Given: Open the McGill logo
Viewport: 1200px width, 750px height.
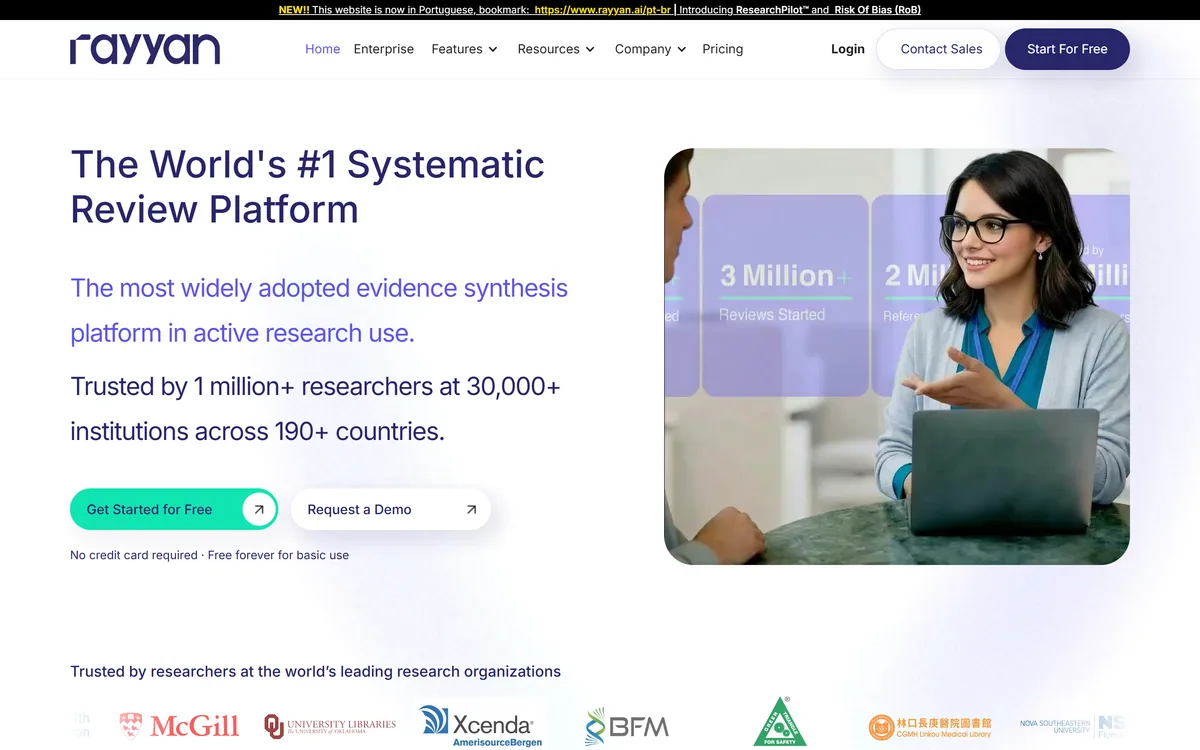Looking at the screenshot, I should tap(179, 725).
